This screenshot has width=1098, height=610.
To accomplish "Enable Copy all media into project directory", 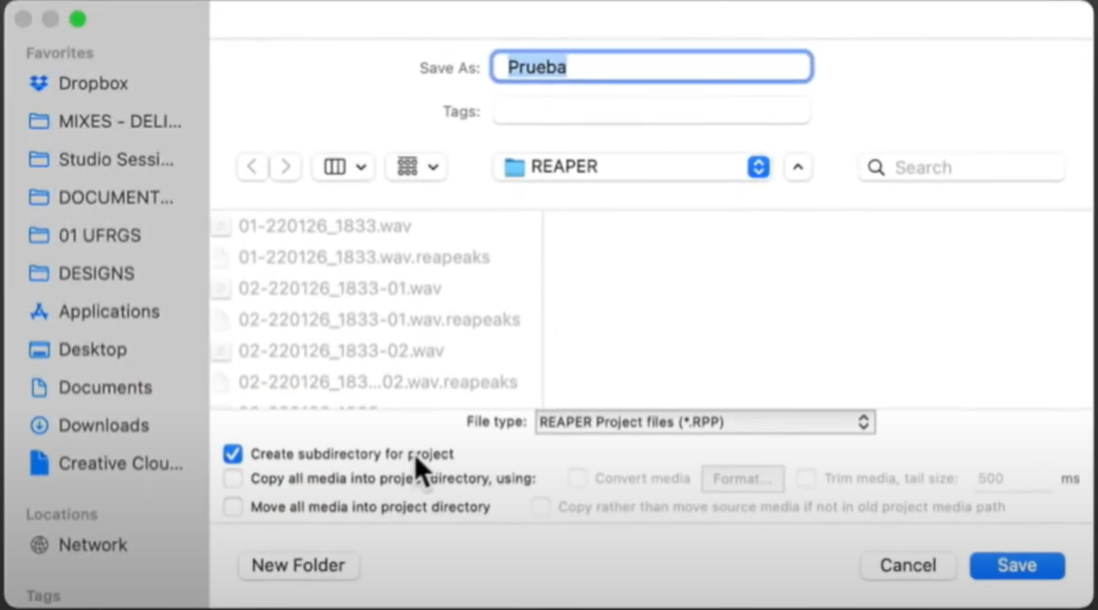I will [233, 479].
